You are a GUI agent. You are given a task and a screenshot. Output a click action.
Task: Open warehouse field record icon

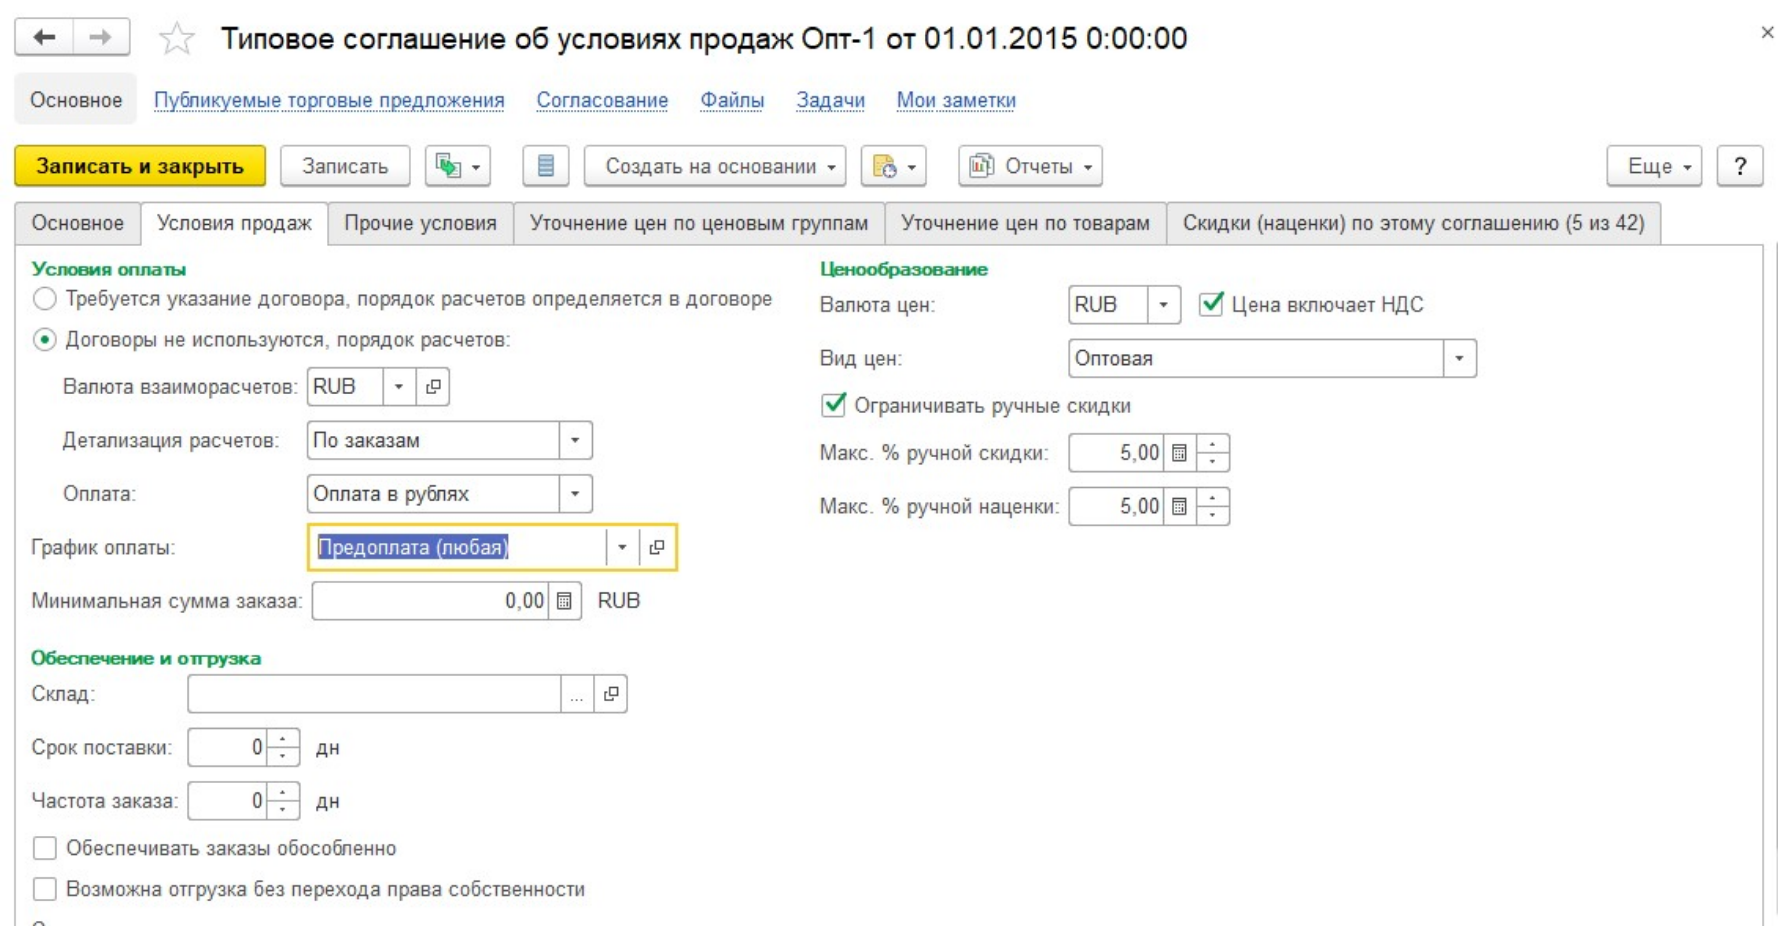pos(611,694)
